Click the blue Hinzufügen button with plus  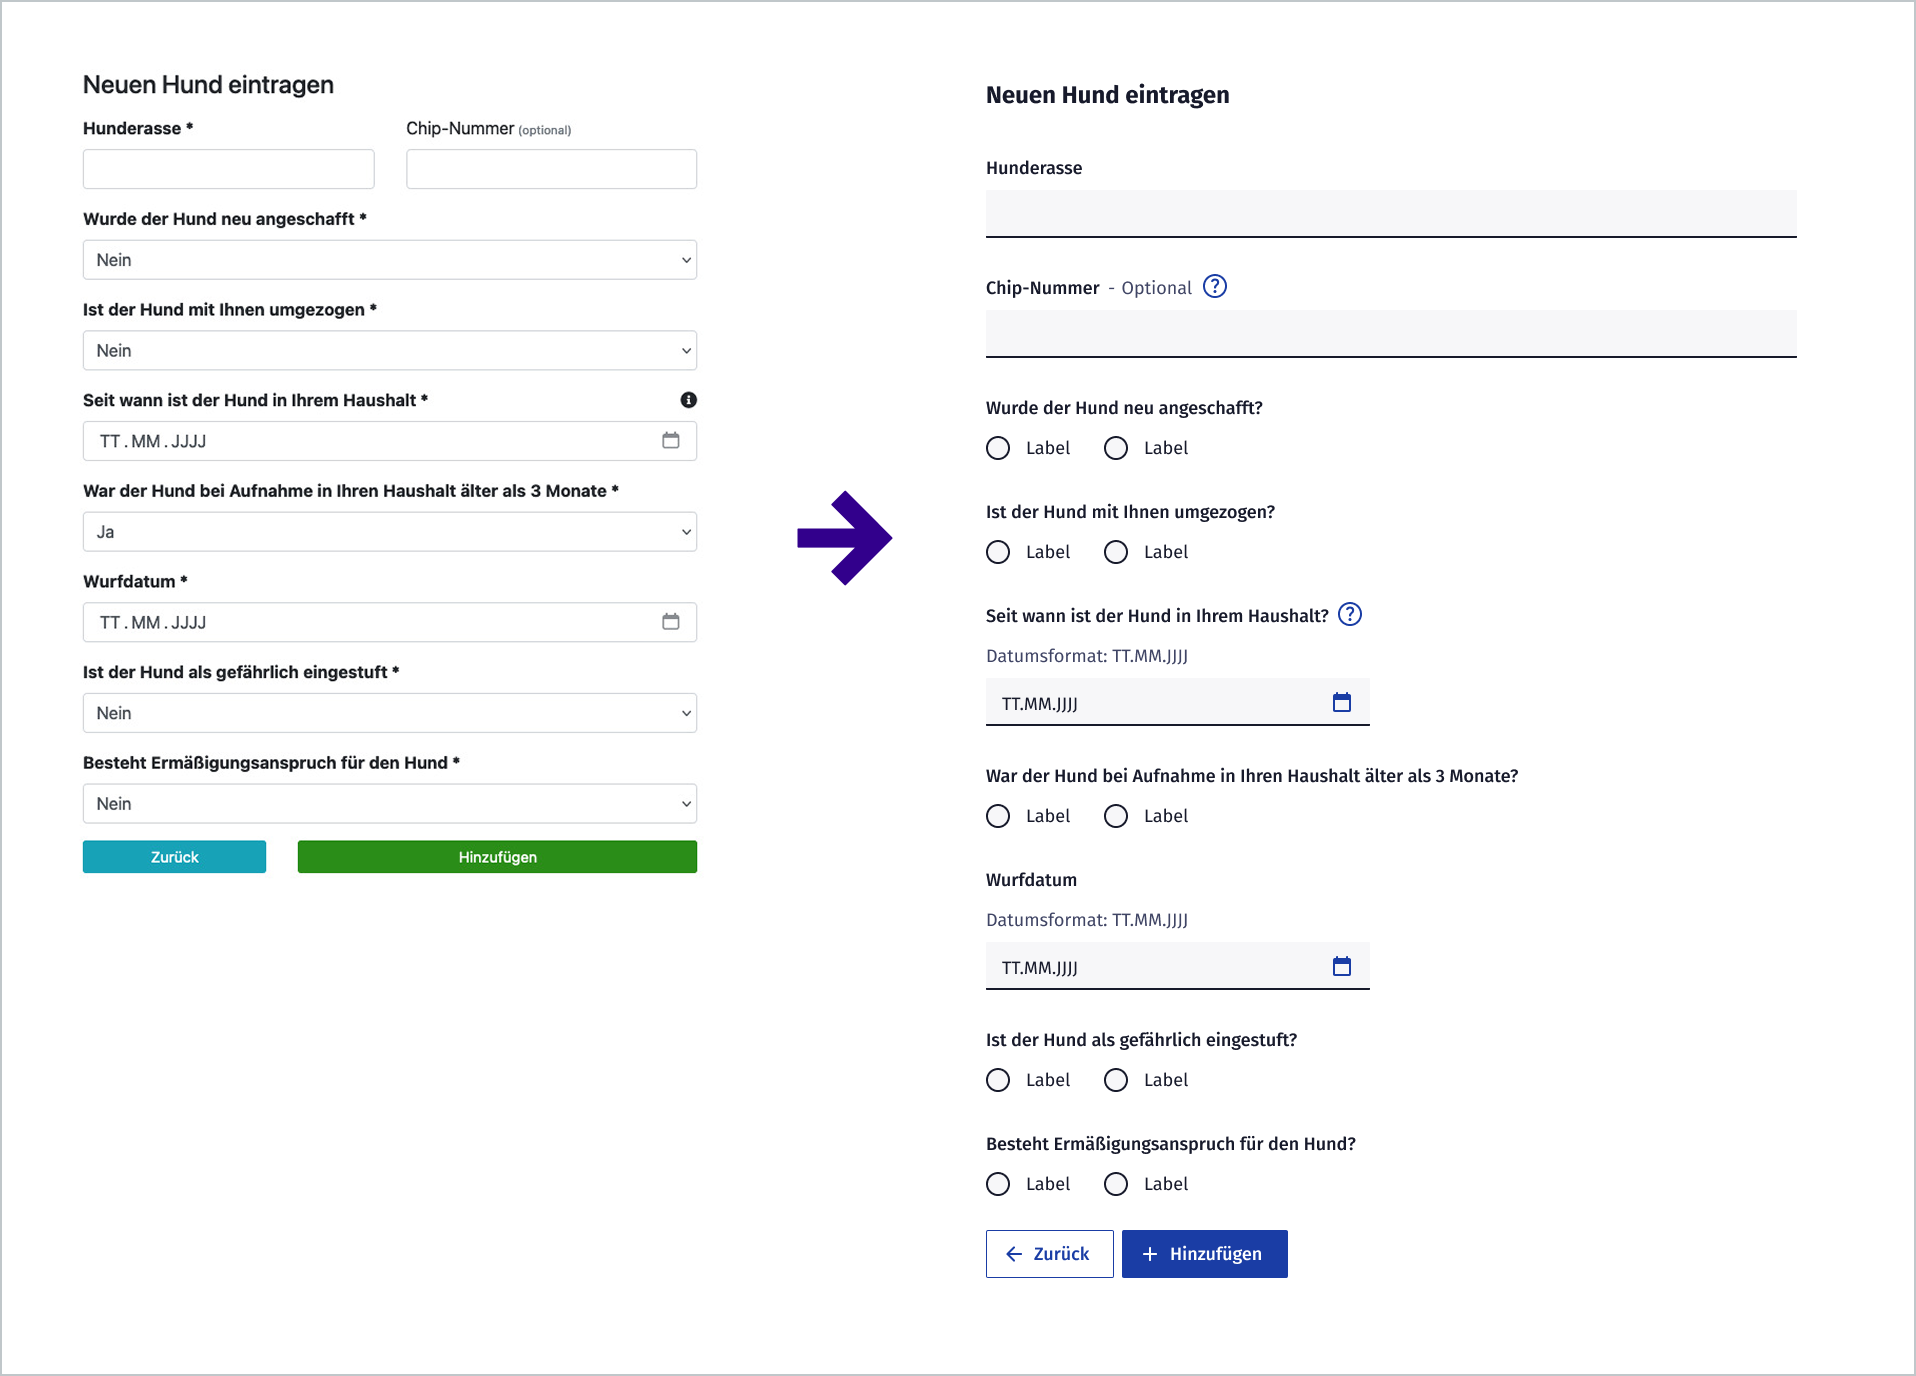pos(1204,1254)
